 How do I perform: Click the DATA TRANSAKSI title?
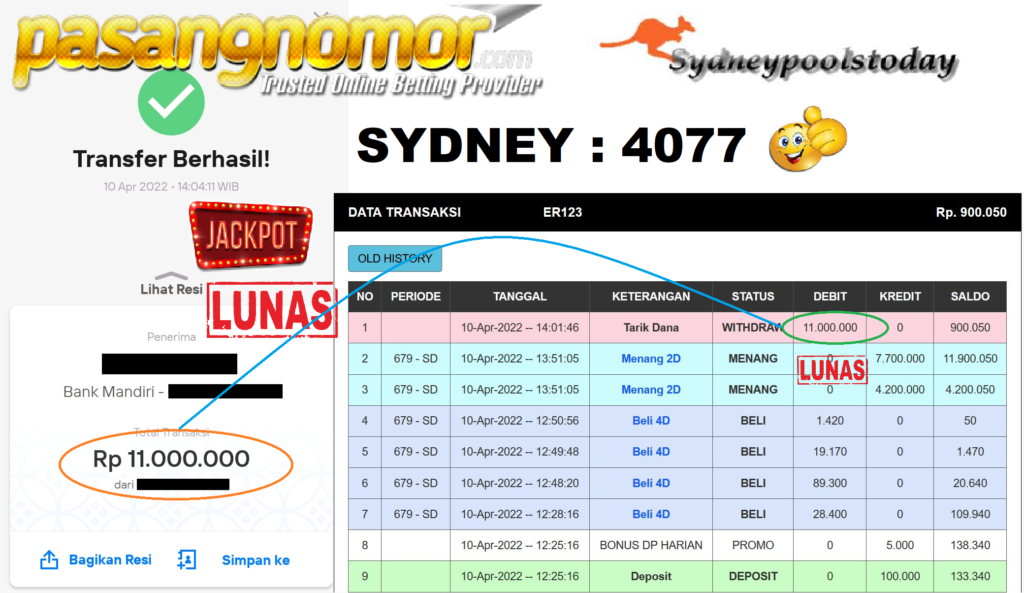tap(404, 212)
